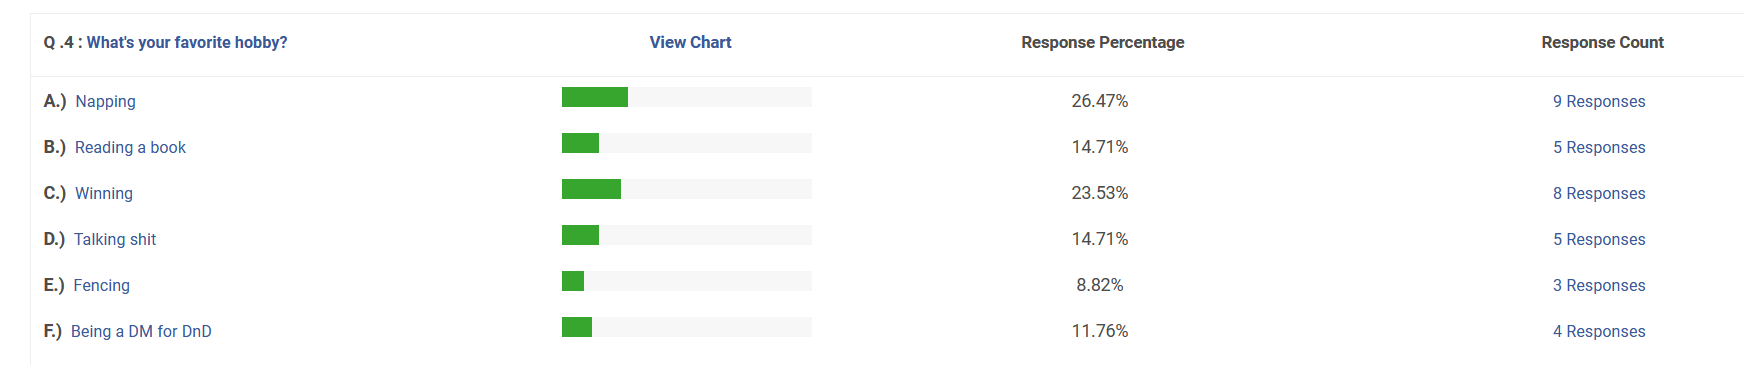Open the 8 Responses link for Winning

(1599, 193)
